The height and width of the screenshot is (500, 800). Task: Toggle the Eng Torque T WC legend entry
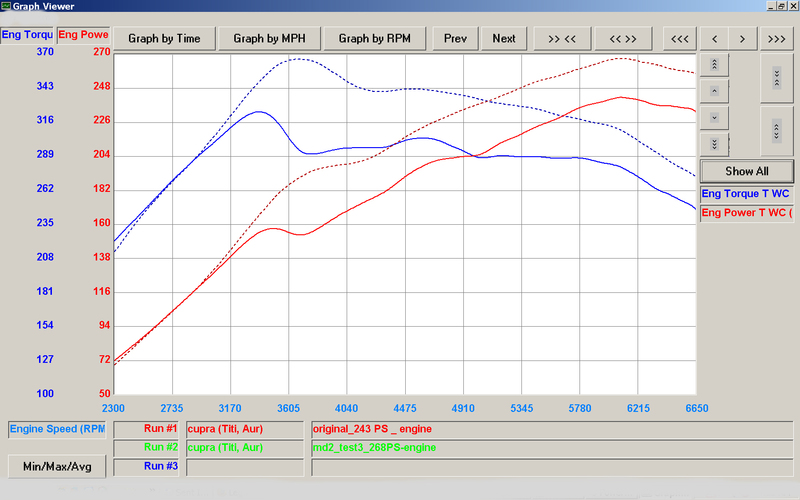point(746,194)
